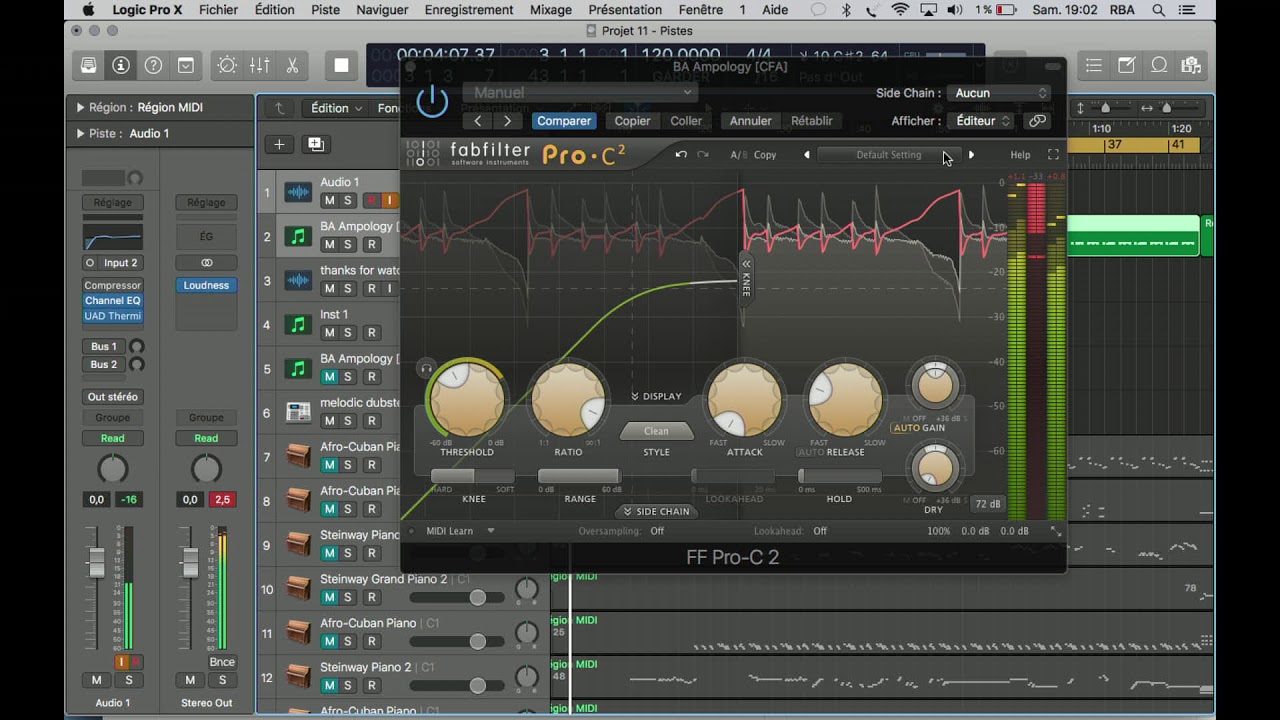Screen dimensions: 1280x720
Task: Click A/B toggle in Pro-C 2
Action: [738, 155]
